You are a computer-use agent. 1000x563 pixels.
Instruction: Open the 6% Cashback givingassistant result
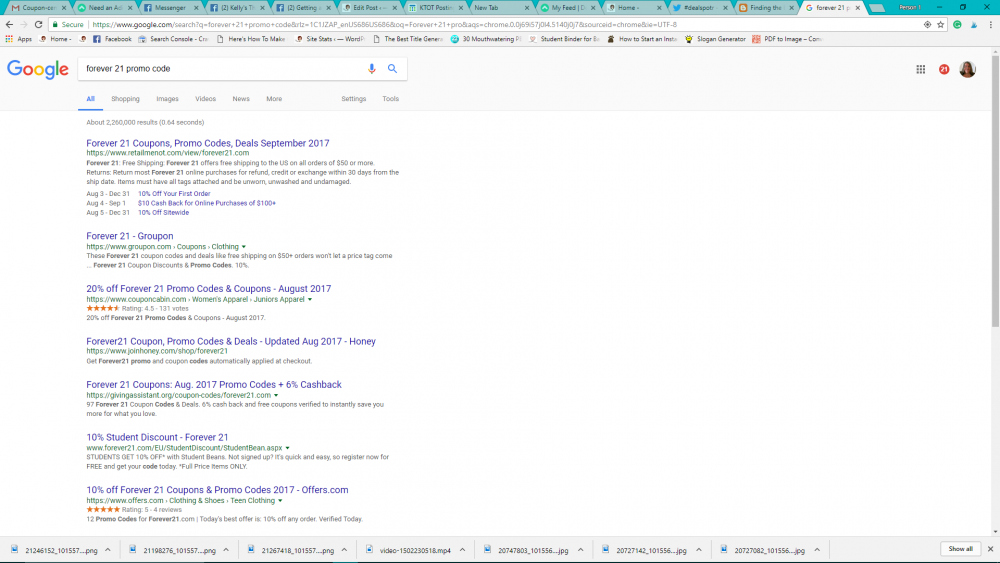point(214,385)
